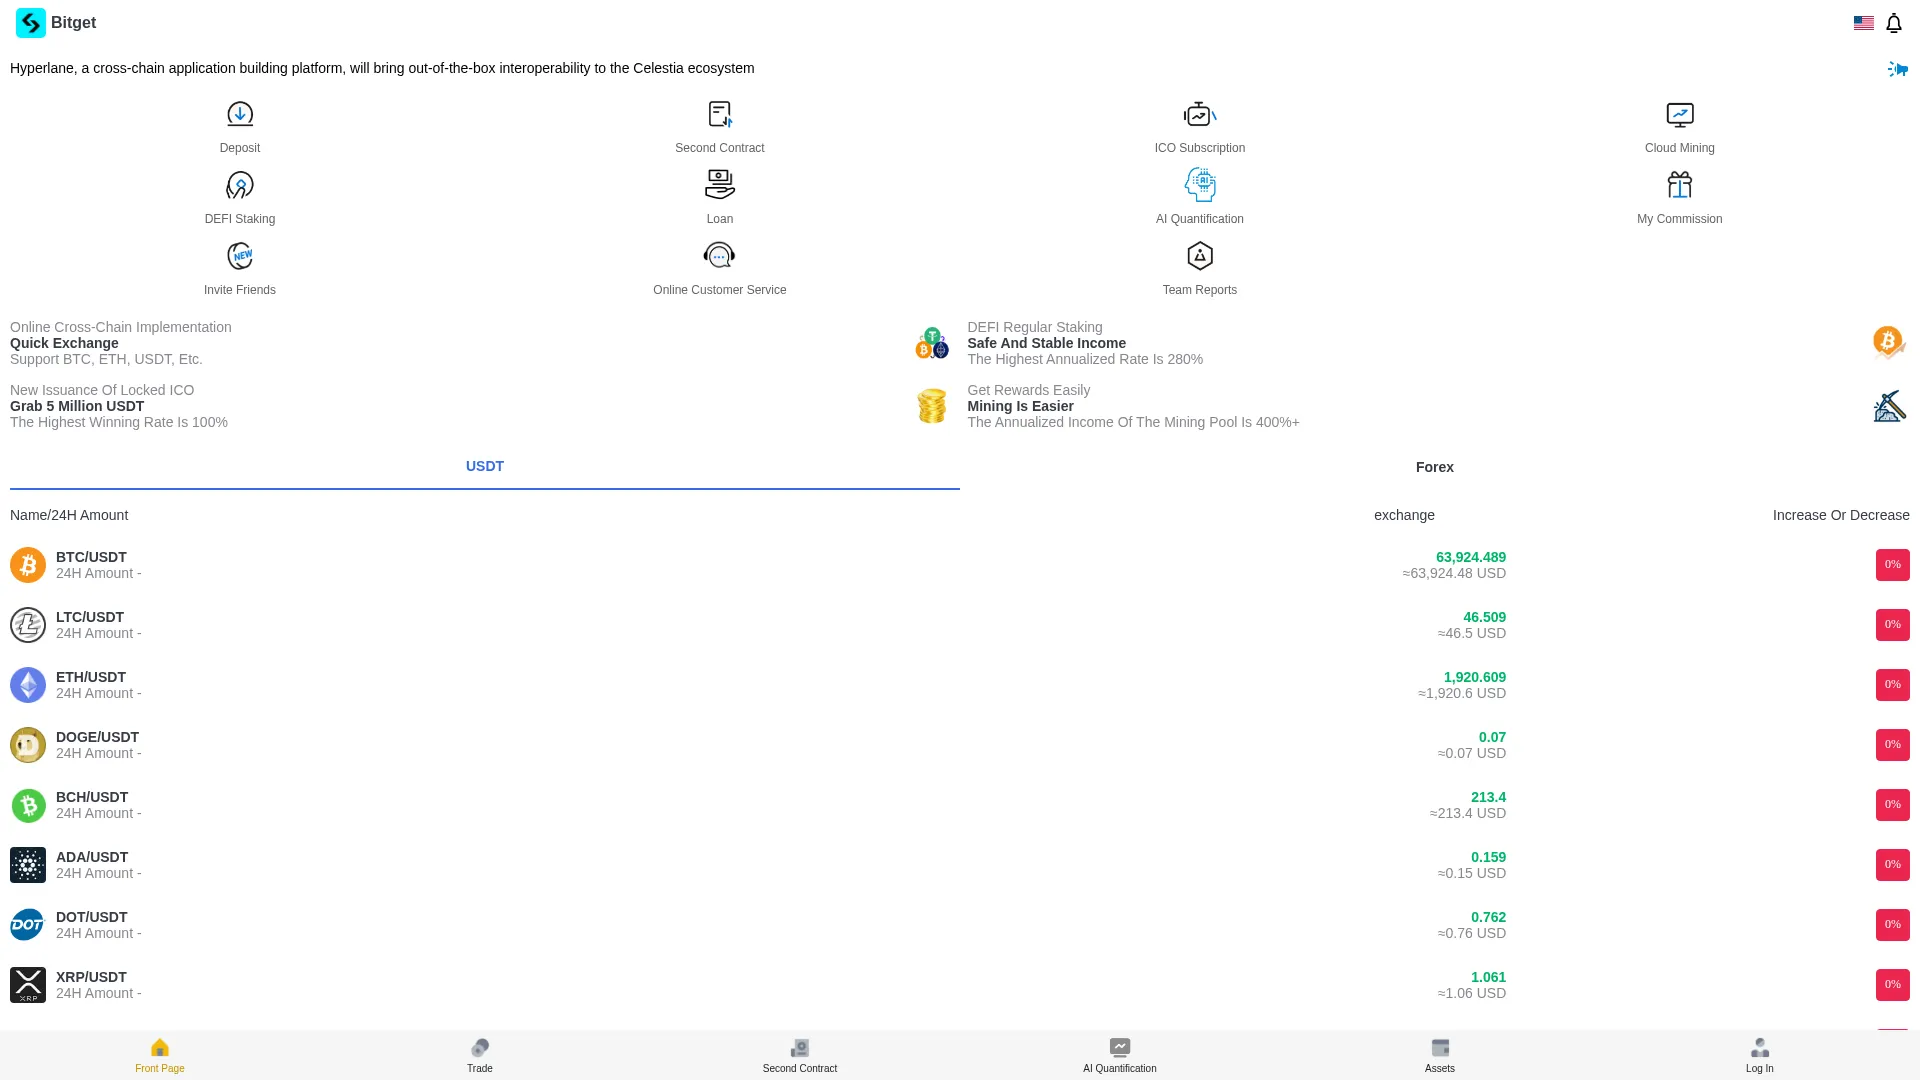The height and width of the screenshot is (1080, 1920).
Task: Open Trade in bottom navigation
Action: click(x=480, y=1055)
